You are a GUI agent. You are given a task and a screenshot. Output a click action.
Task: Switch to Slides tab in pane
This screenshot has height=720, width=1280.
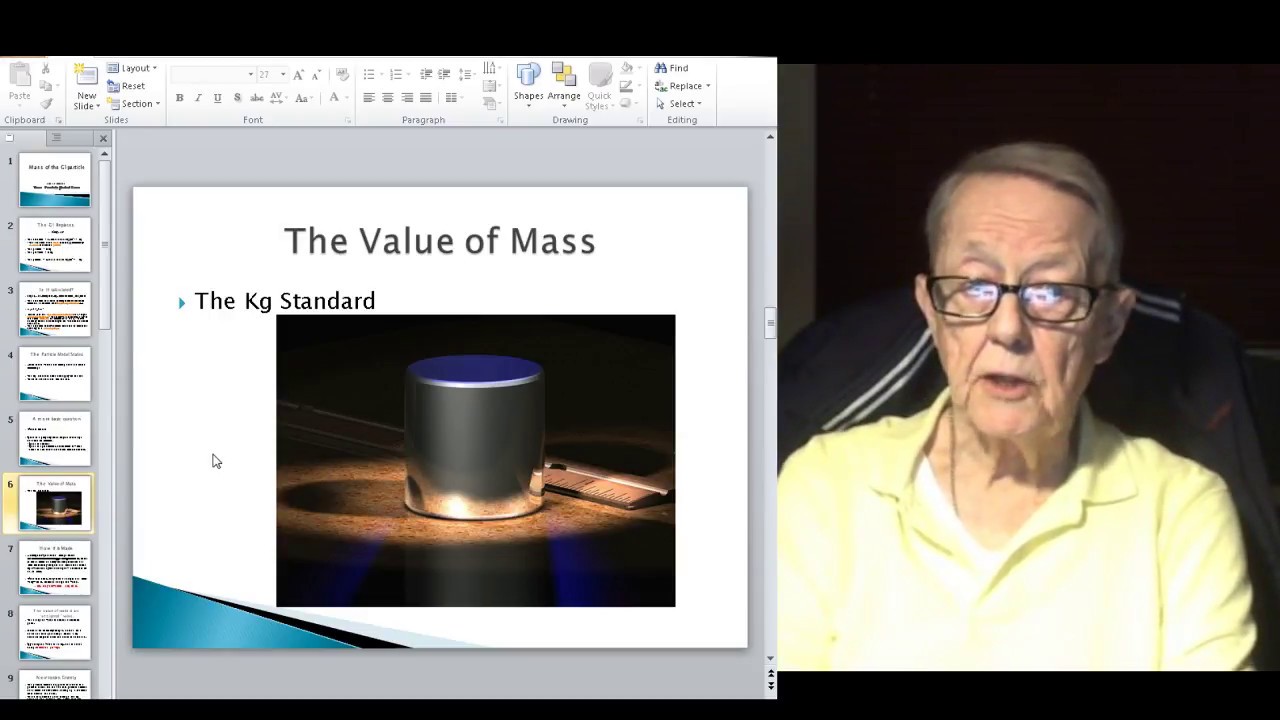(10, 138)
